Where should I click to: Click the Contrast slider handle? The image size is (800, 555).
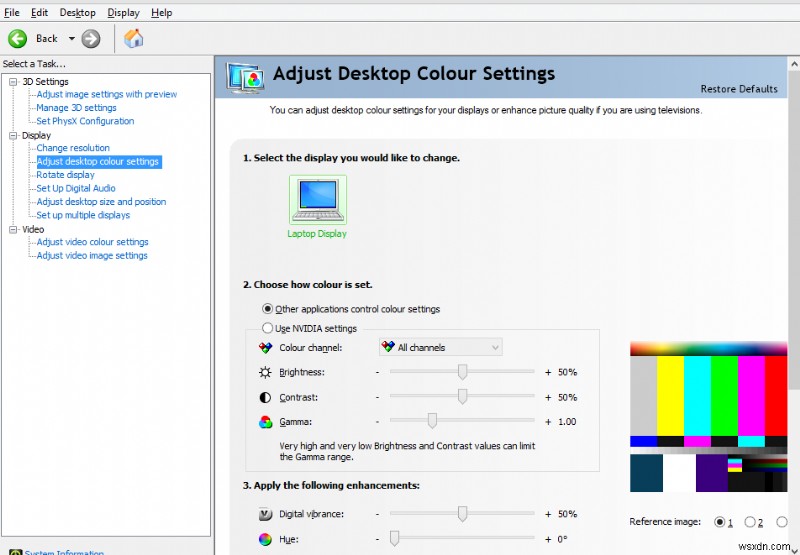click(x=462, y=396)
